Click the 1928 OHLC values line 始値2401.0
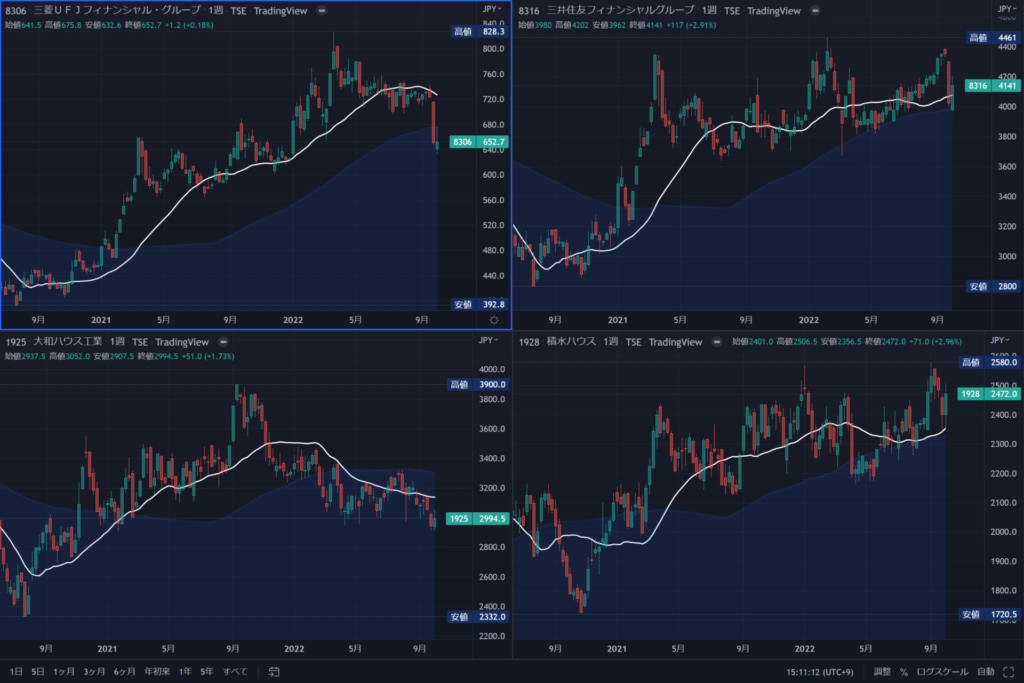Screen dimensions: 1024x683 click(847, 342)
